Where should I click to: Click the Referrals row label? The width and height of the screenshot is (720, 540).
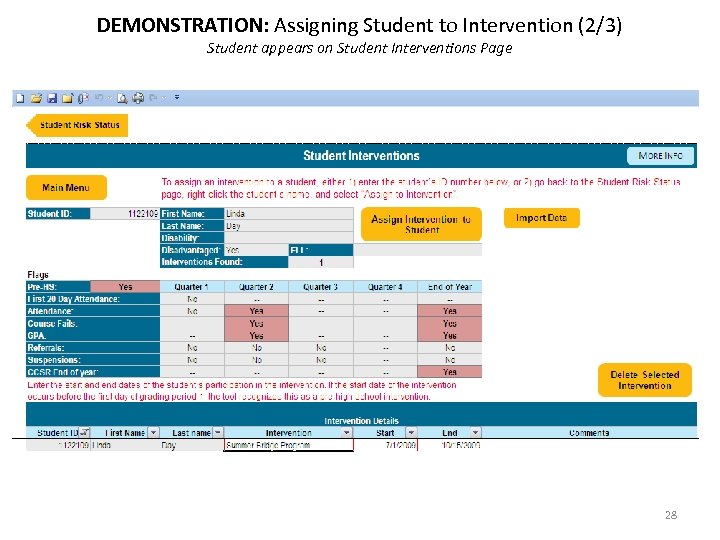click(93, 348)
